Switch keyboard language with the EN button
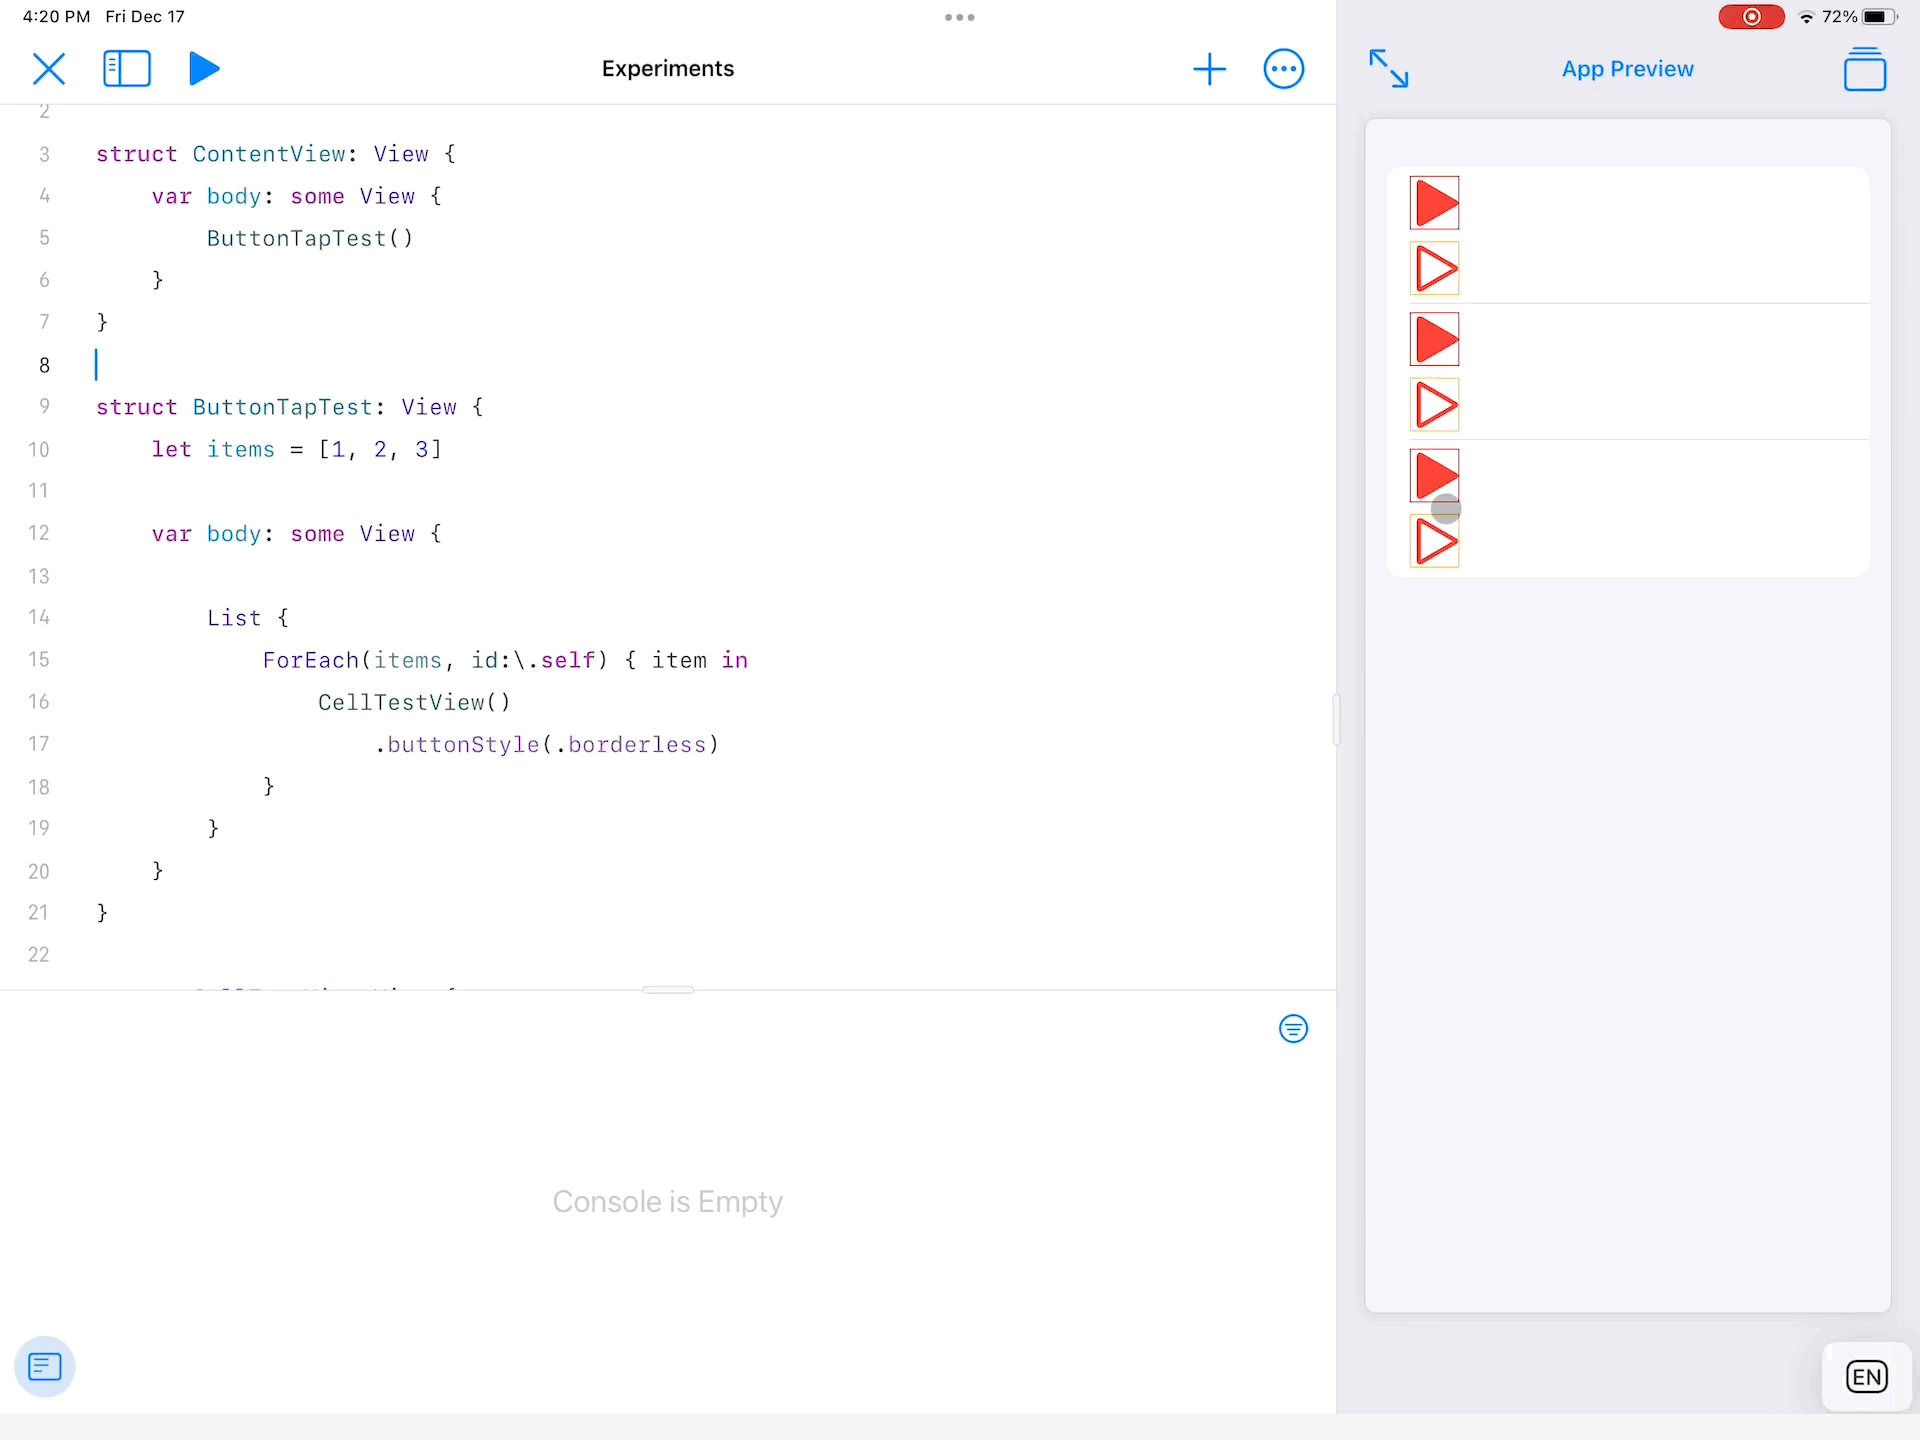The image size is (1920, 1440). click(1867, 1377)
